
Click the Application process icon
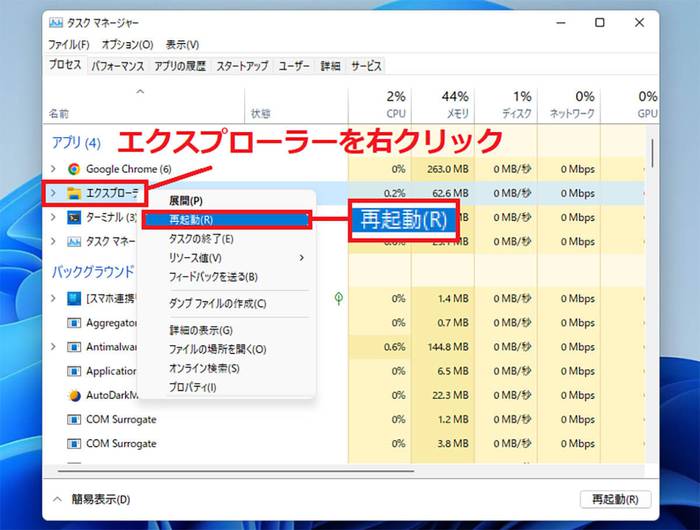click(x=74, y=371)
